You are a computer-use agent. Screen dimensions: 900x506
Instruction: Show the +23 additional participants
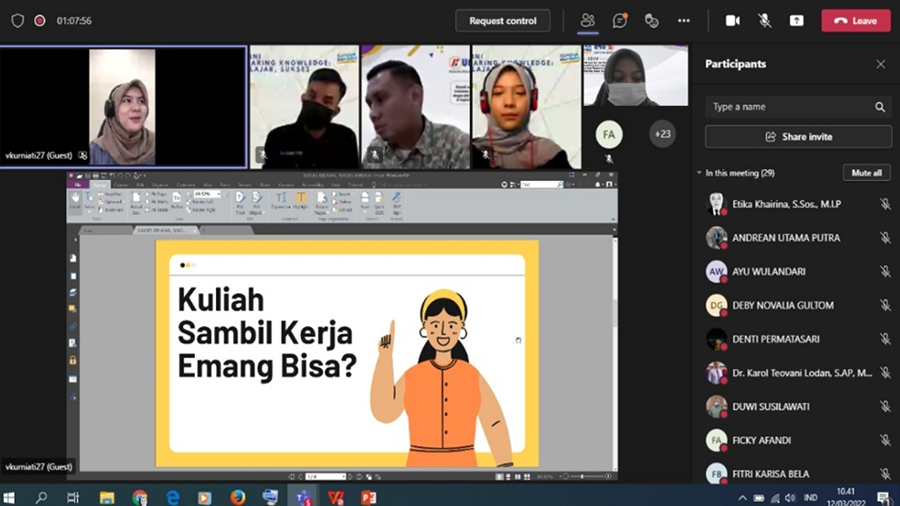point(662,132)
